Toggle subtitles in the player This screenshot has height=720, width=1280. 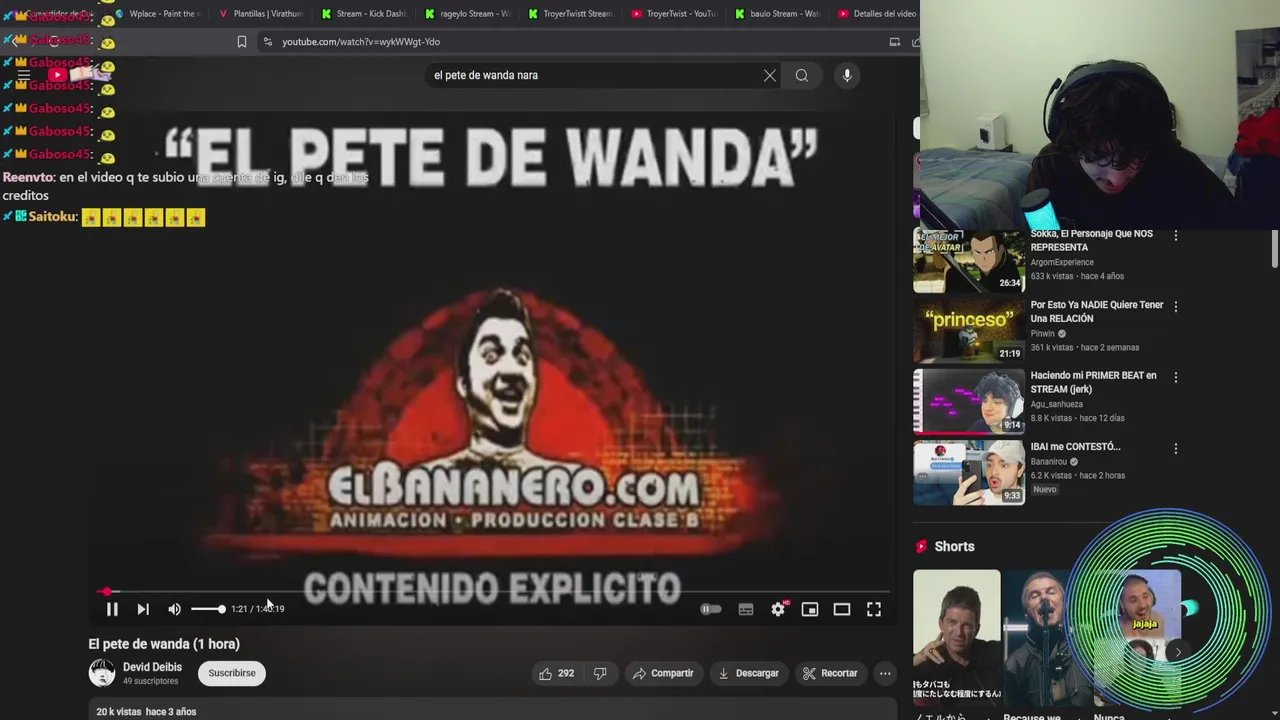click(746, 609)
